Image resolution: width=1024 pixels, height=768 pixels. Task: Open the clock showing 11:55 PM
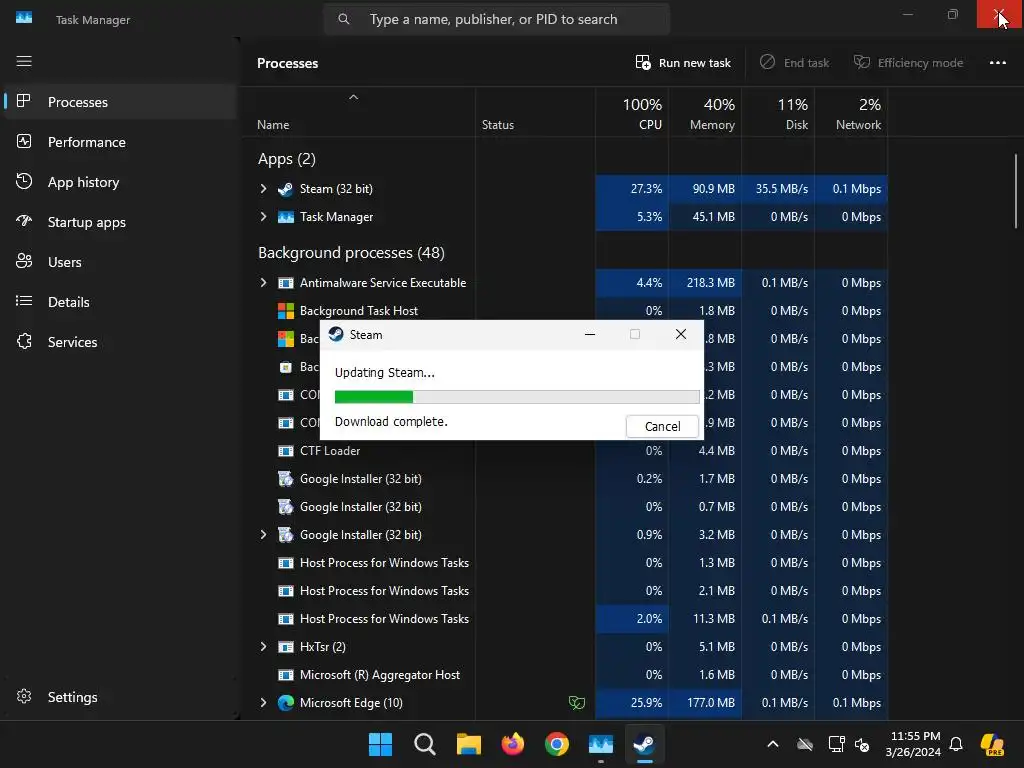click(914, 744)
